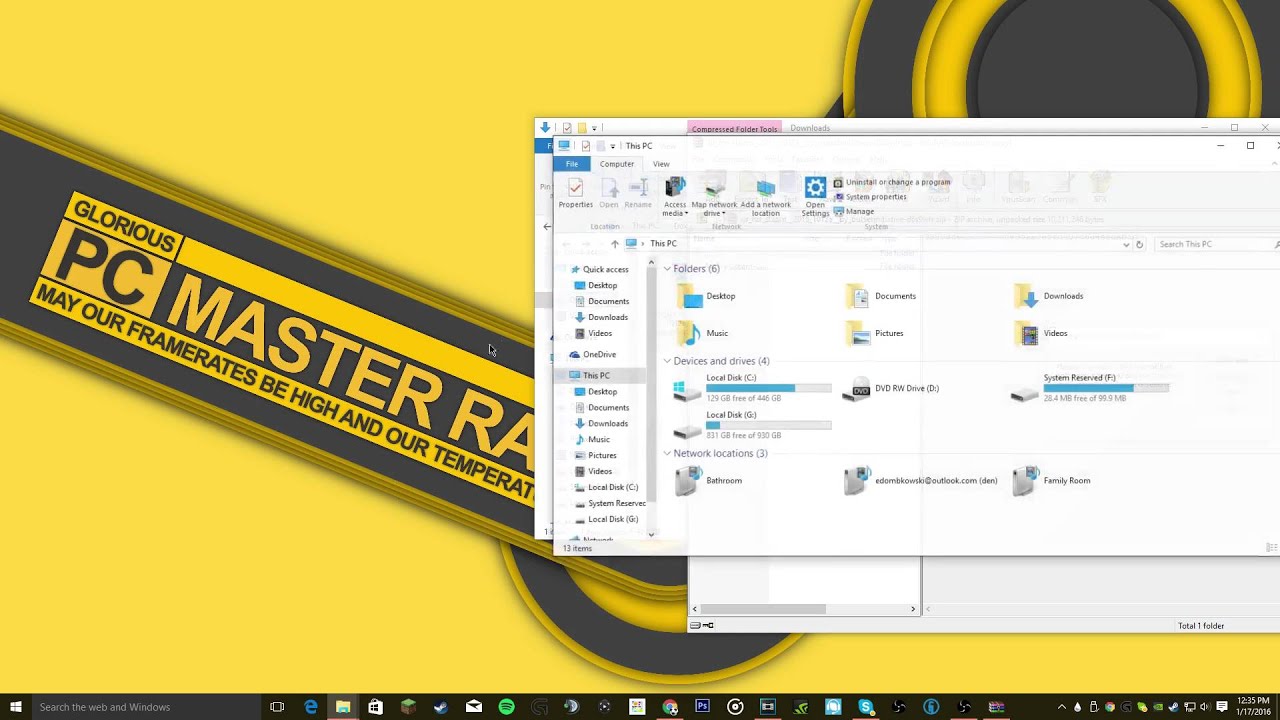Select the Local Disk (C:) drive
The width and height of the screenshot is (1280, 720).
pos(752,388)
